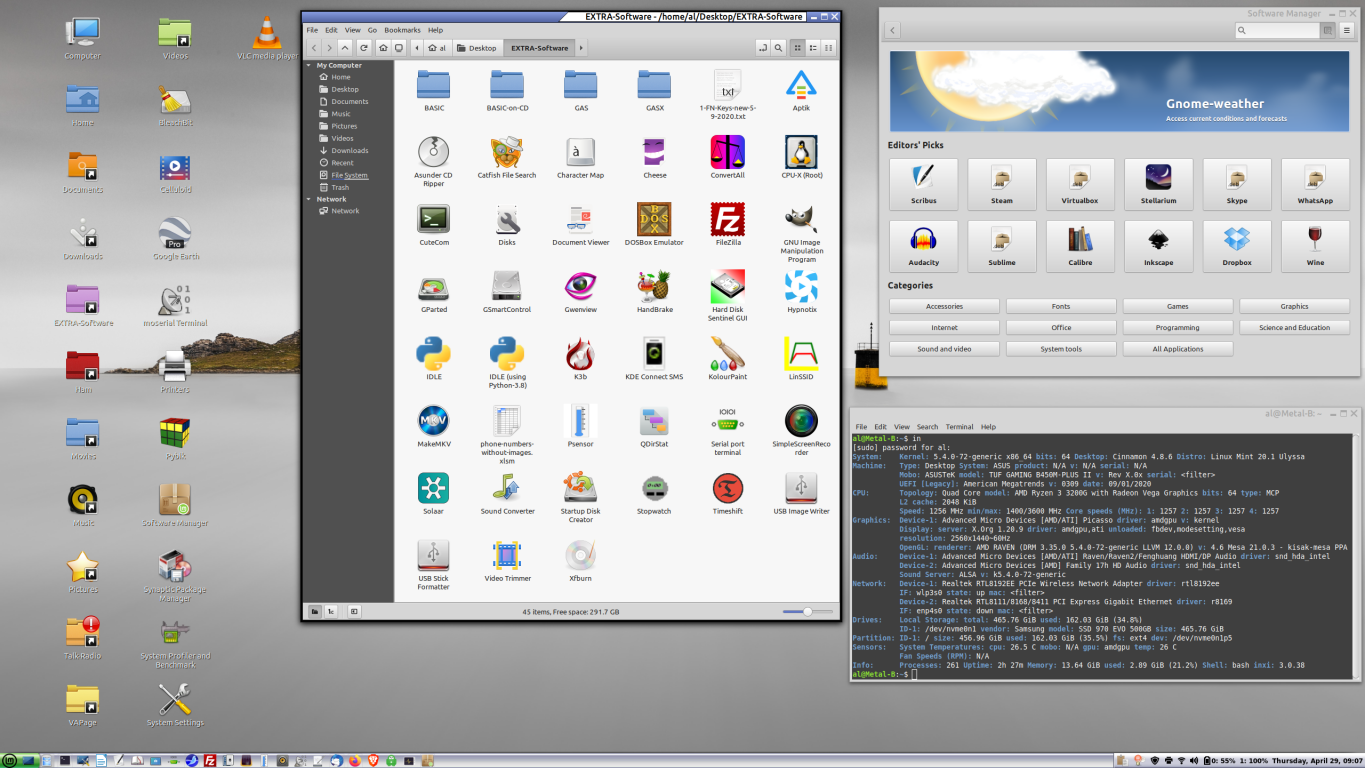Go back in the Software Manager
Image resolution: width=1365 pixels, height=768 pixels.
click(x=893, y=31)
